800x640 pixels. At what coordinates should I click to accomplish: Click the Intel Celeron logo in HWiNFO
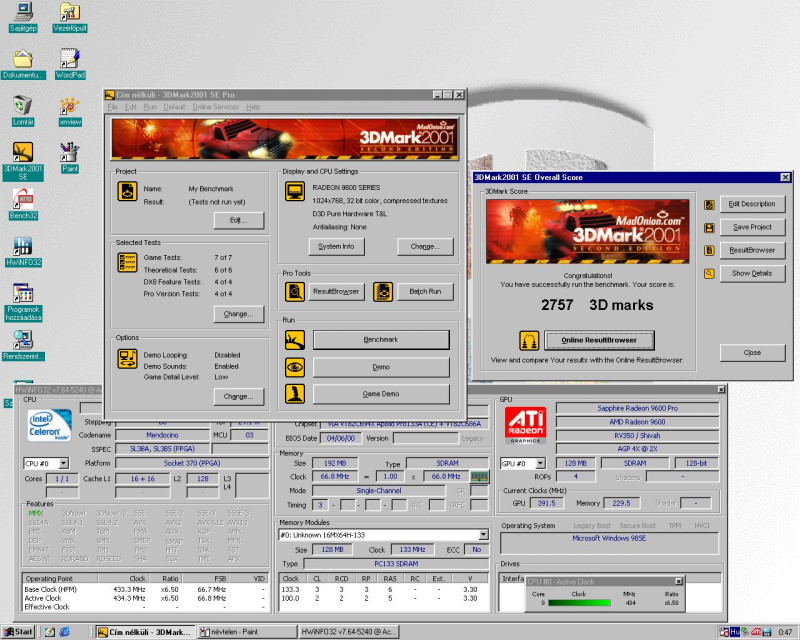pyautogui.click(x=49, y=425)
